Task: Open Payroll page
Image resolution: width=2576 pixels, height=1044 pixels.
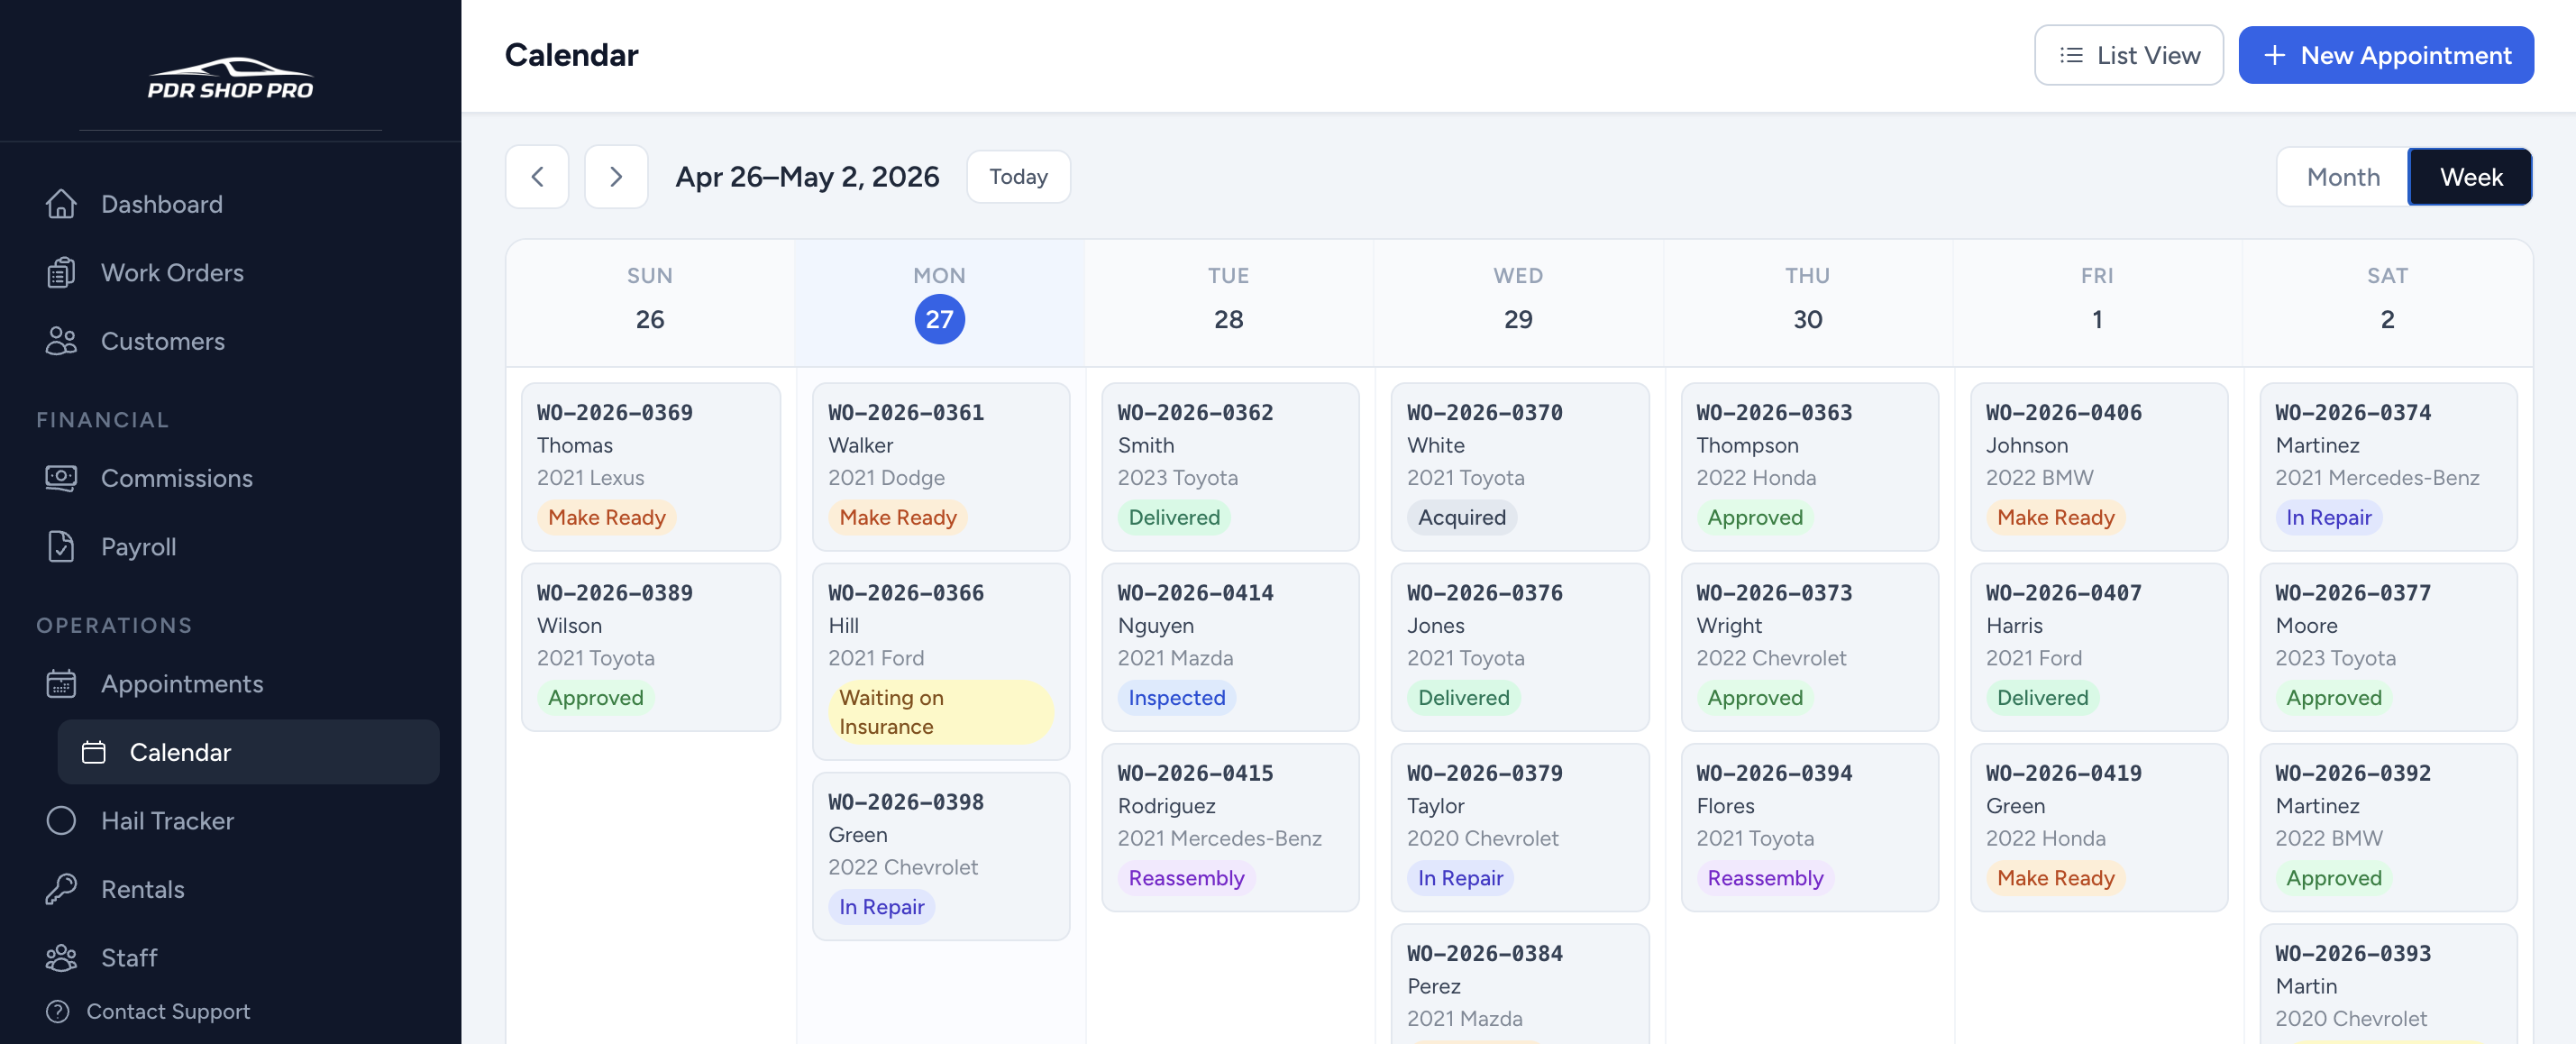Action: pyautogui.click(x=230, y=547)
